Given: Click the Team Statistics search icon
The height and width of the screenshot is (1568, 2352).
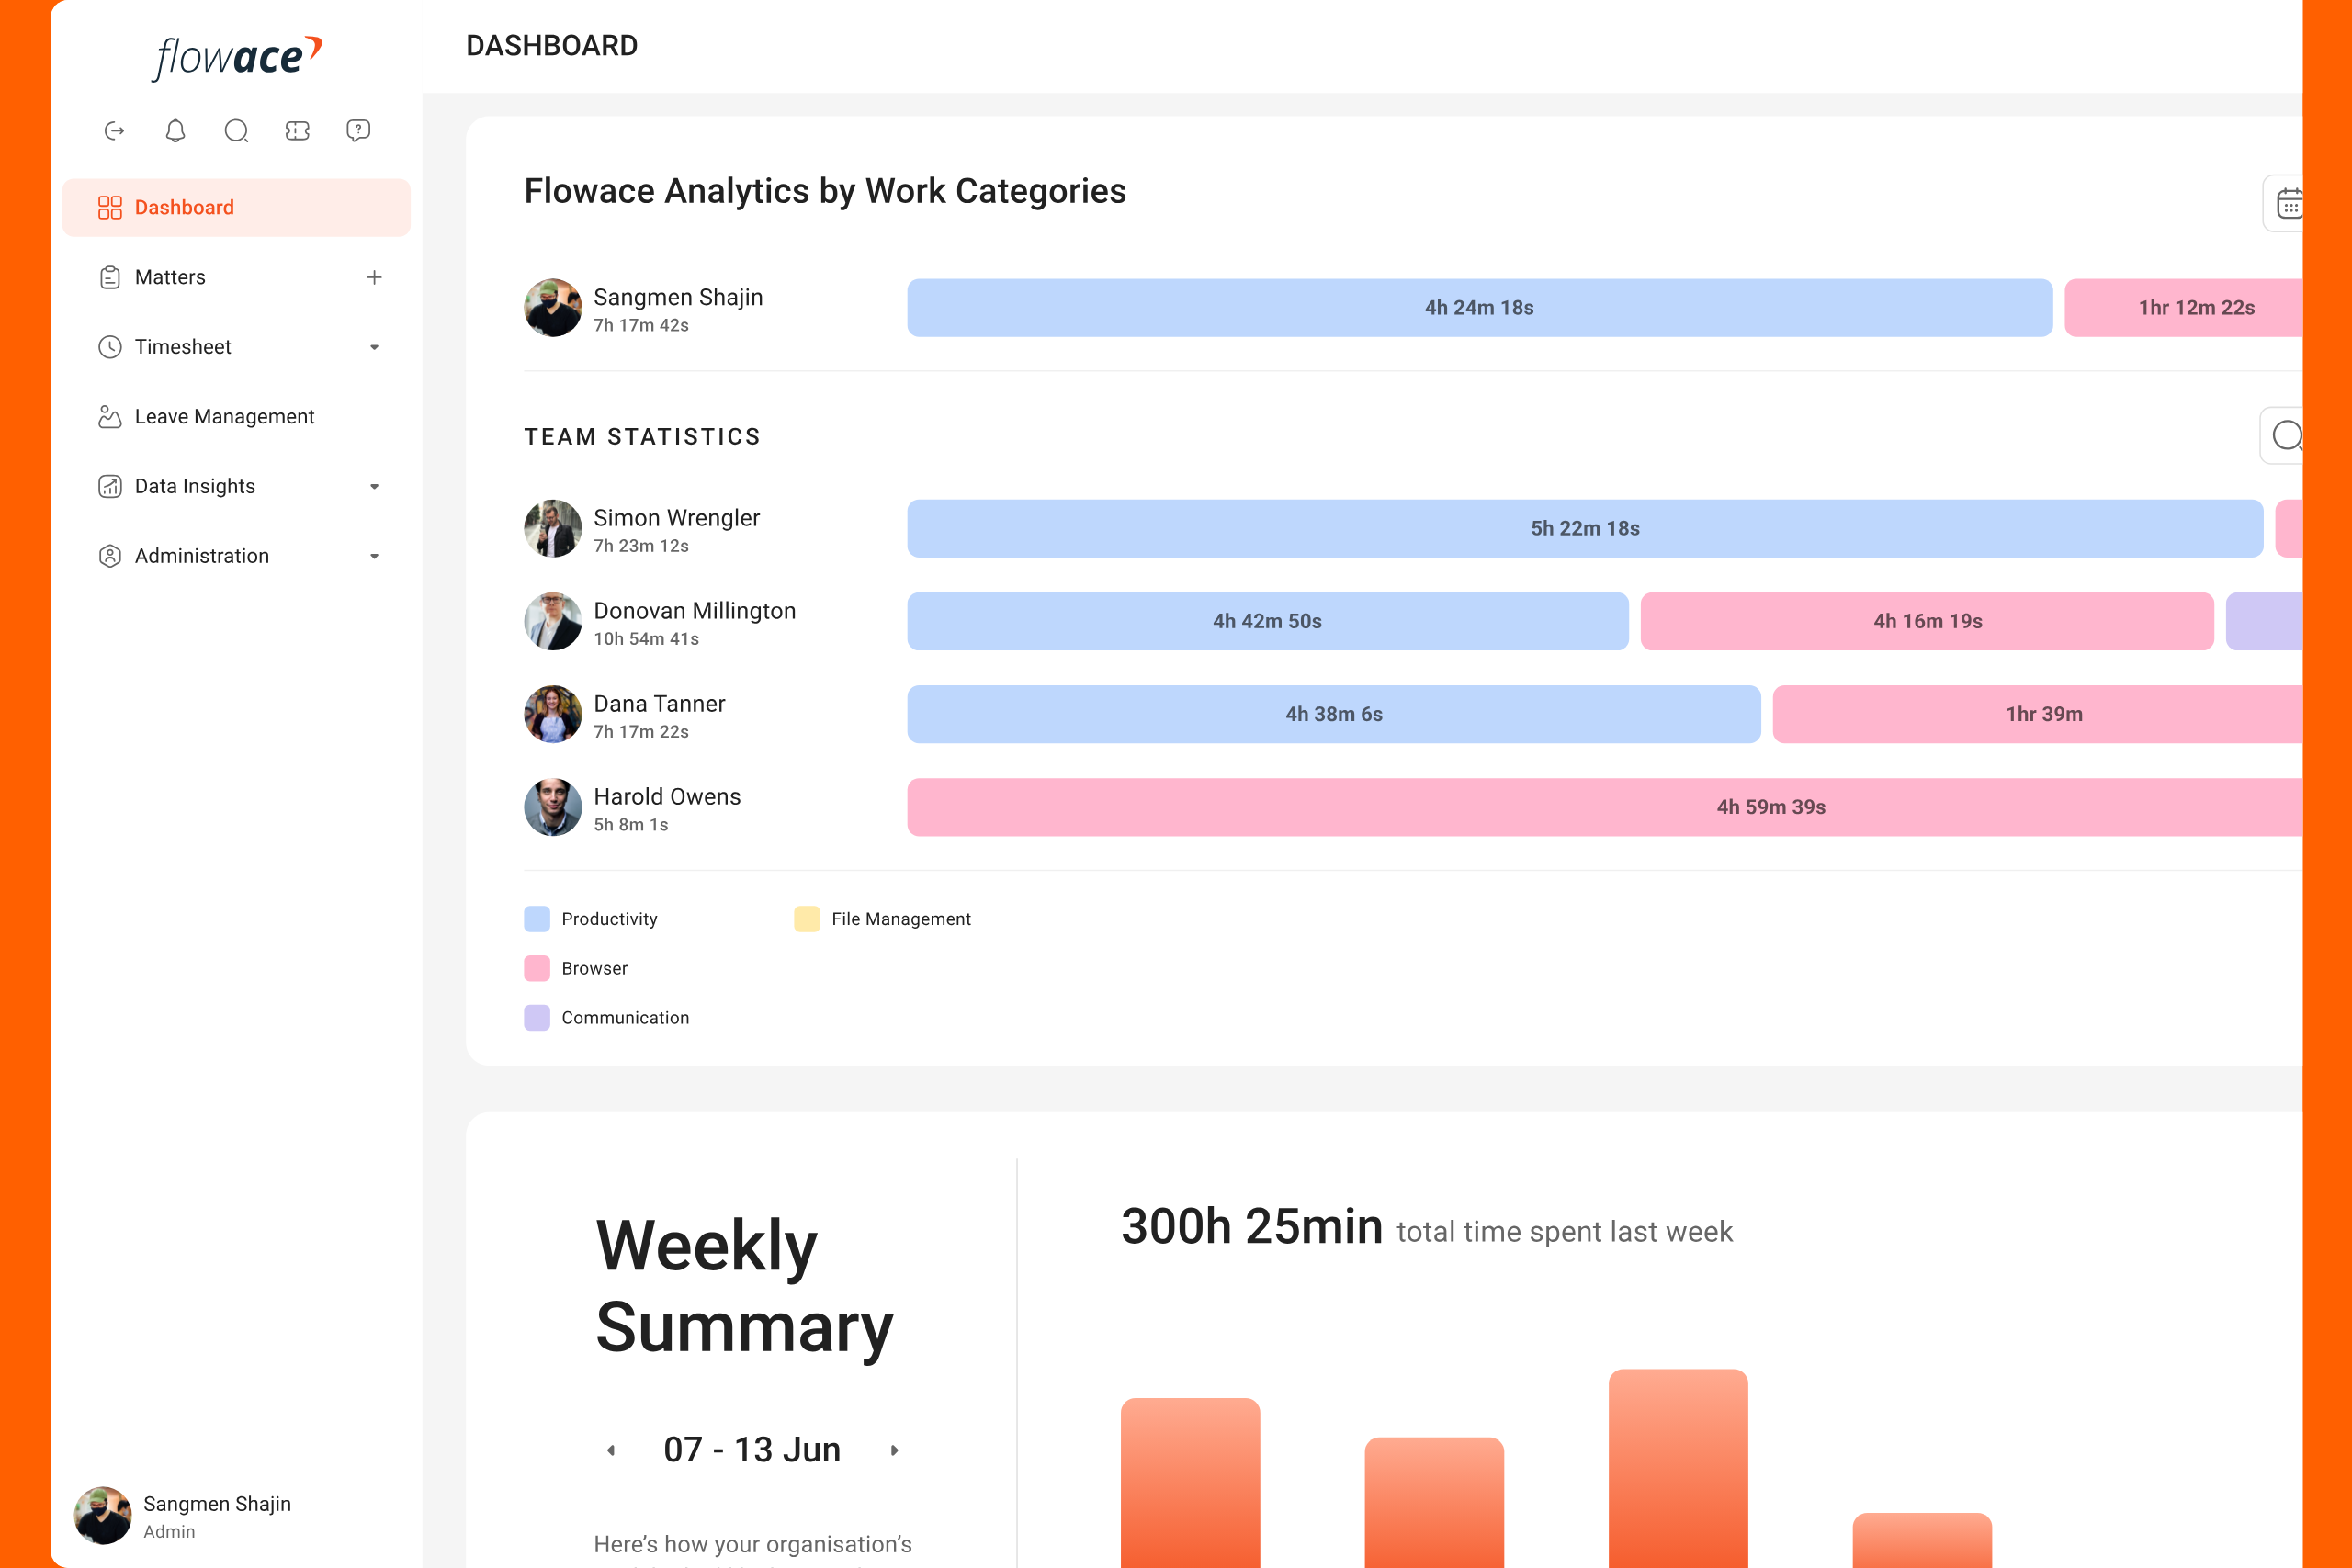Looking at the screenshot, I should coord(2285,436).
